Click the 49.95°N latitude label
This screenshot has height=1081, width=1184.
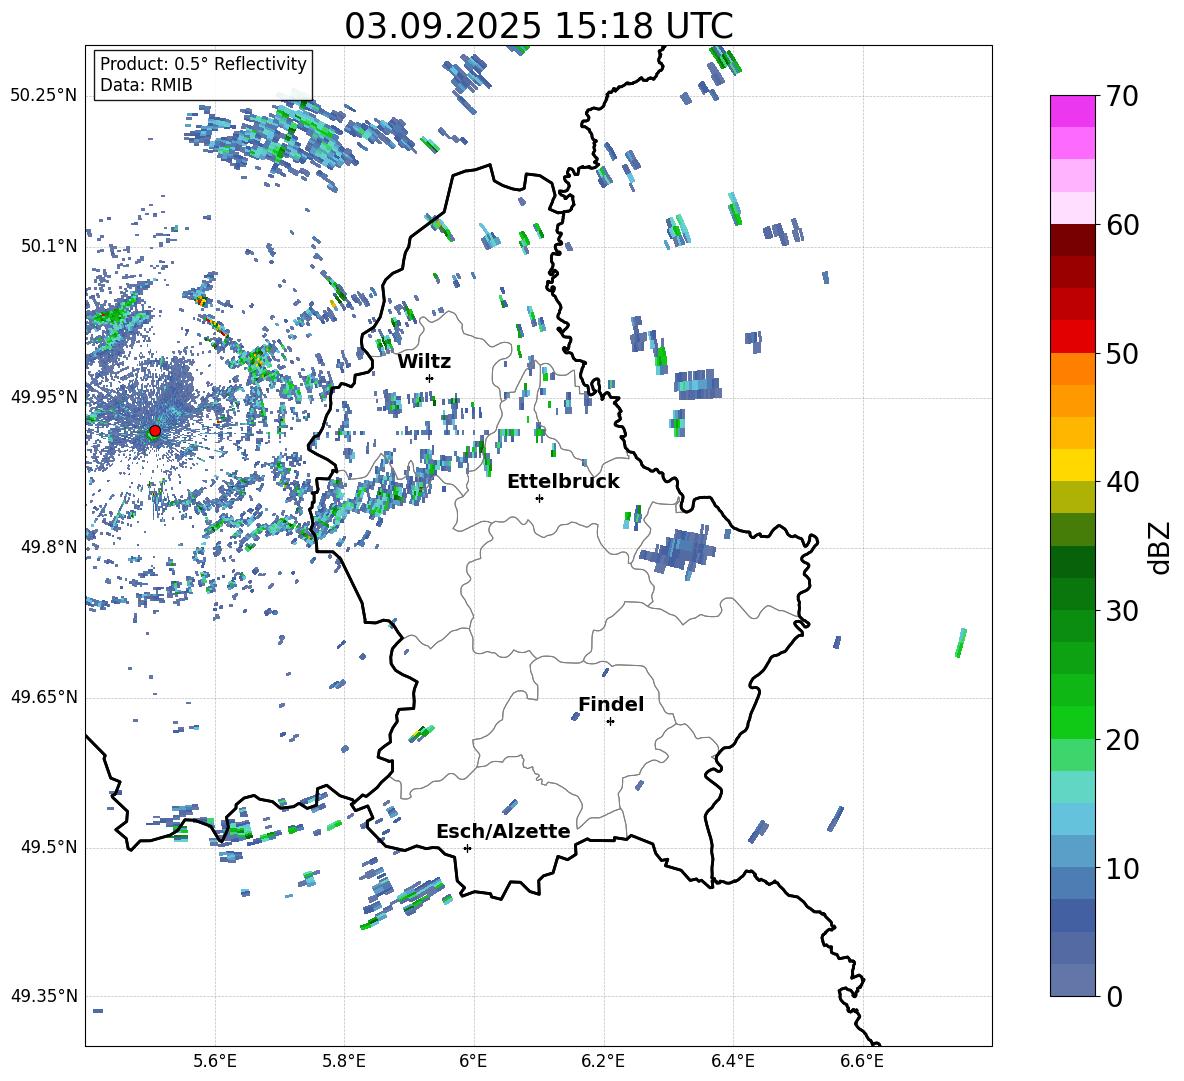point(44,396)
